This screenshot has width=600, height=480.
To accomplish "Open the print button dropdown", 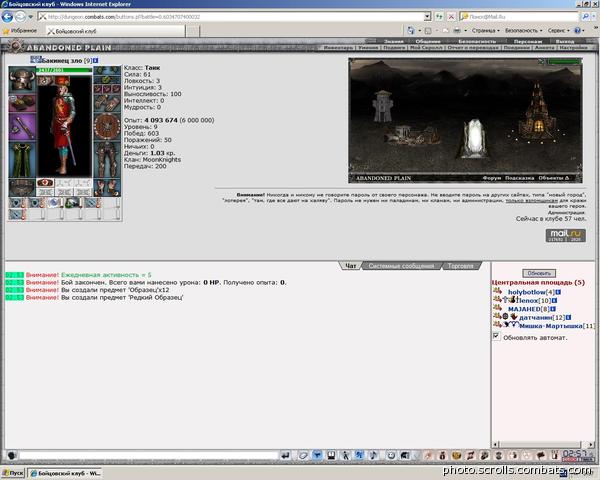I will pos(465,30).
